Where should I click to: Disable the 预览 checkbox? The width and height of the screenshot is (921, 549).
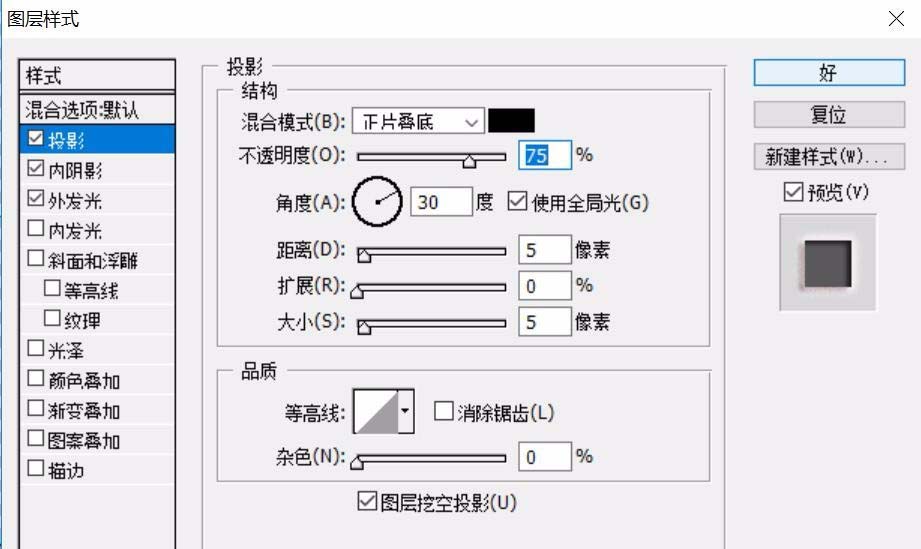[793, 192]
